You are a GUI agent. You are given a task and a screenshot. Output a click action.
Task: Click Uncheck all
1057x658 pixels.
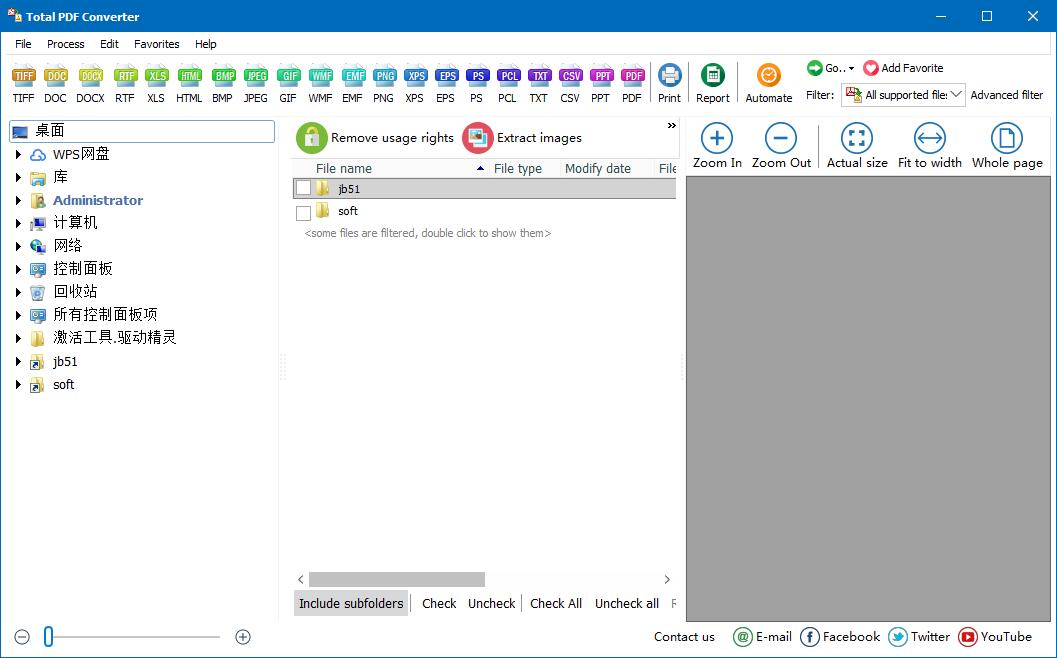[x=627, y=603]
